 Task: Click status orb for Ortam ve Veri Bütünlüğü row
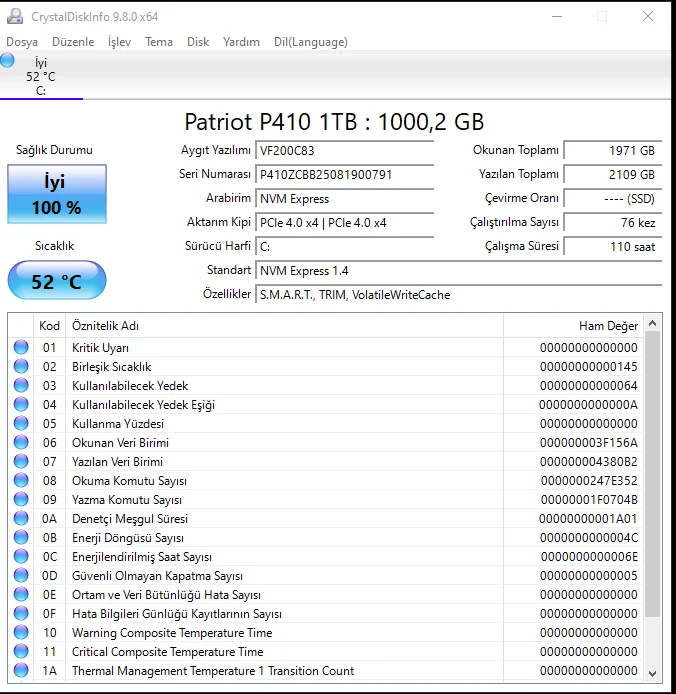click(21, 594)
